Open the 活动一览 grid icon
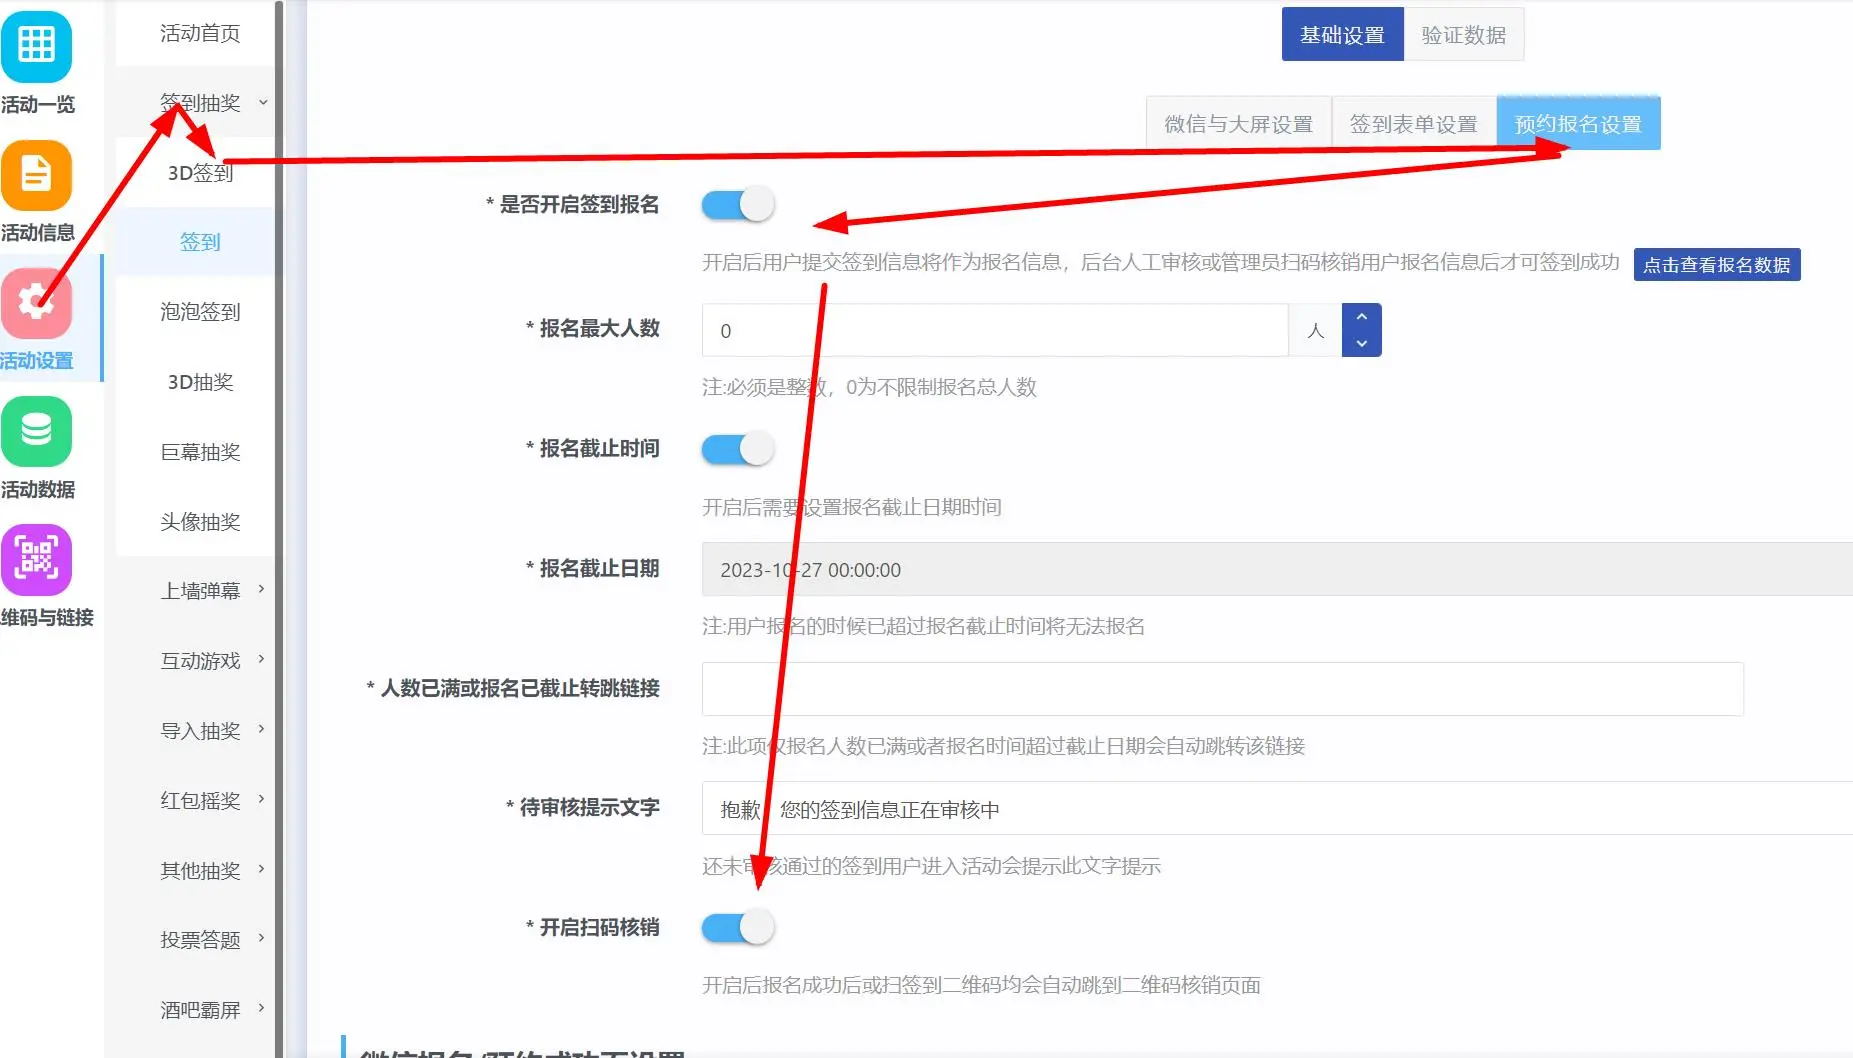Image resolution: width=1853 pixels, height=1058 pixels. (x=37, y=46)
